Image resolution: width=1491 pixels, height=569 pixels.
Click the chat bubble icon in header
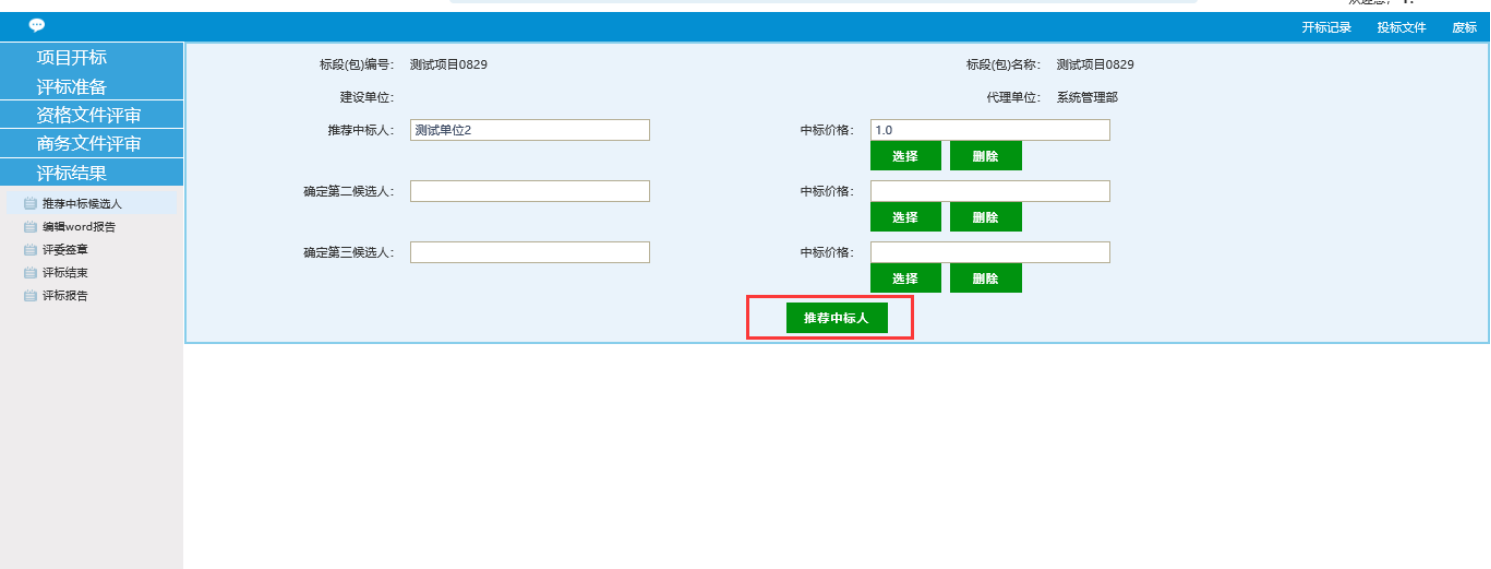pyautogui.click(x=37, y=26)
